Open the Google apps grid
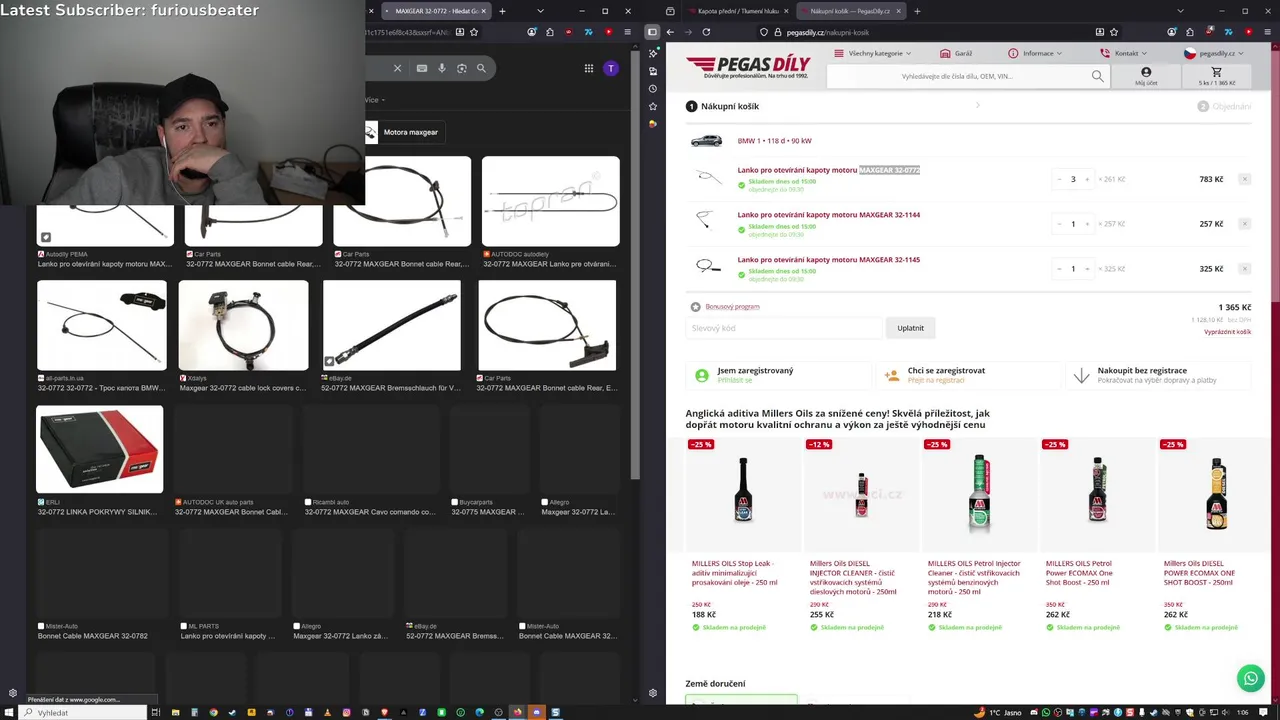 pos(589,68)
